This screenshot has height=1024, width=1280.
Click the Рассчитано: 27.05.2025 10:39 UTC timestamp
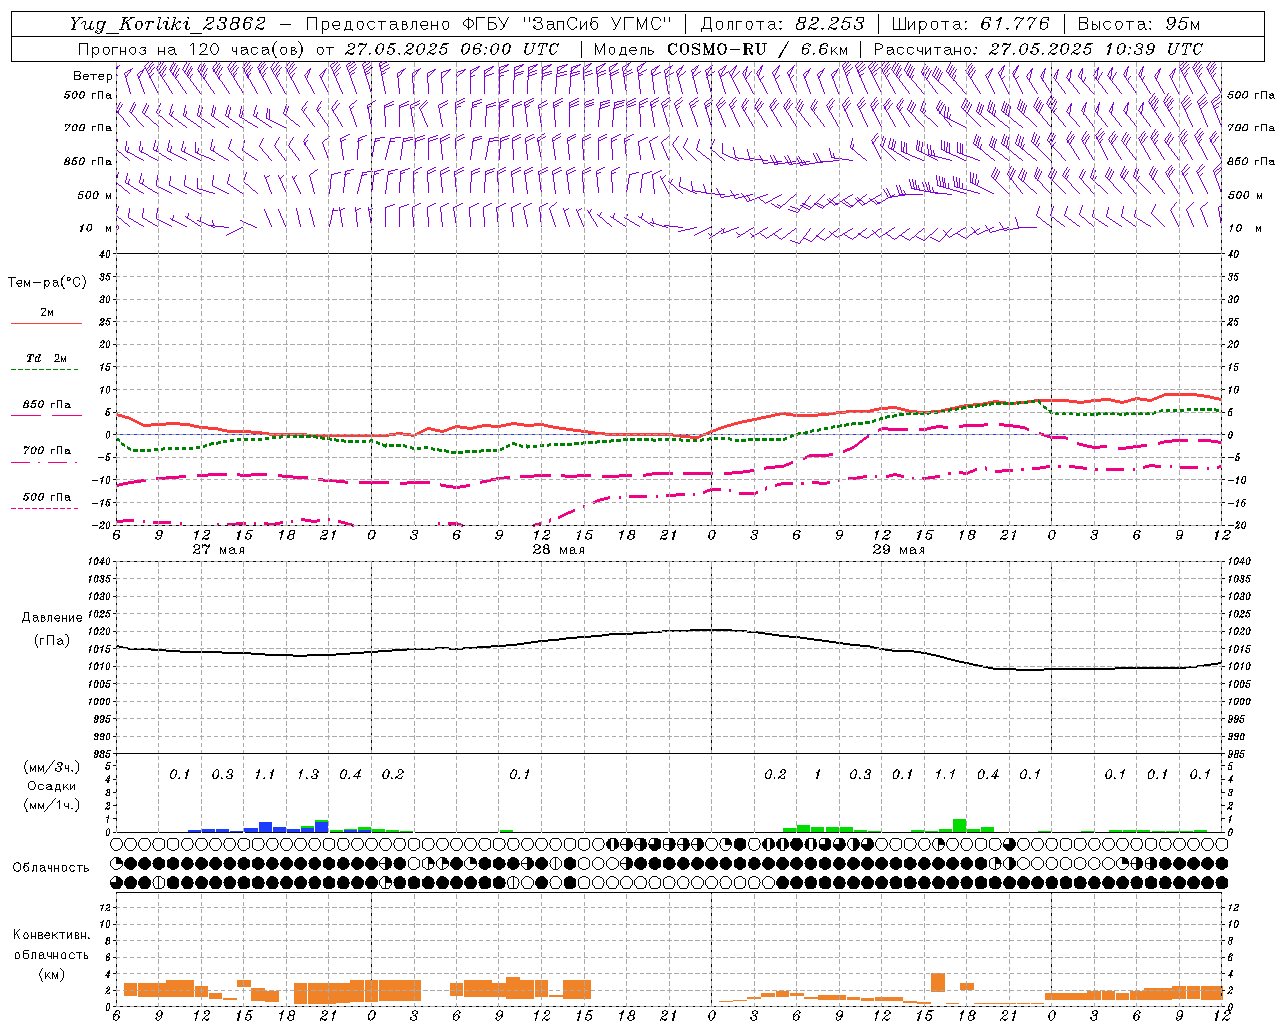tap(1038, 49)
